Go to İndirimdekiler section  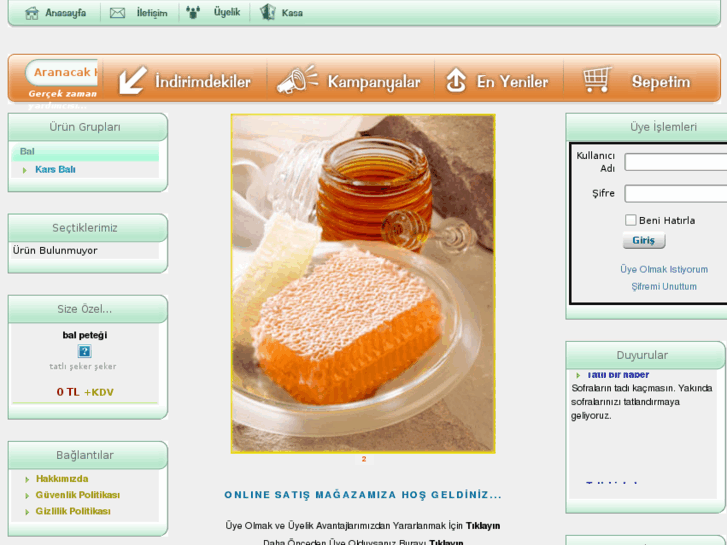click(203, 82)
